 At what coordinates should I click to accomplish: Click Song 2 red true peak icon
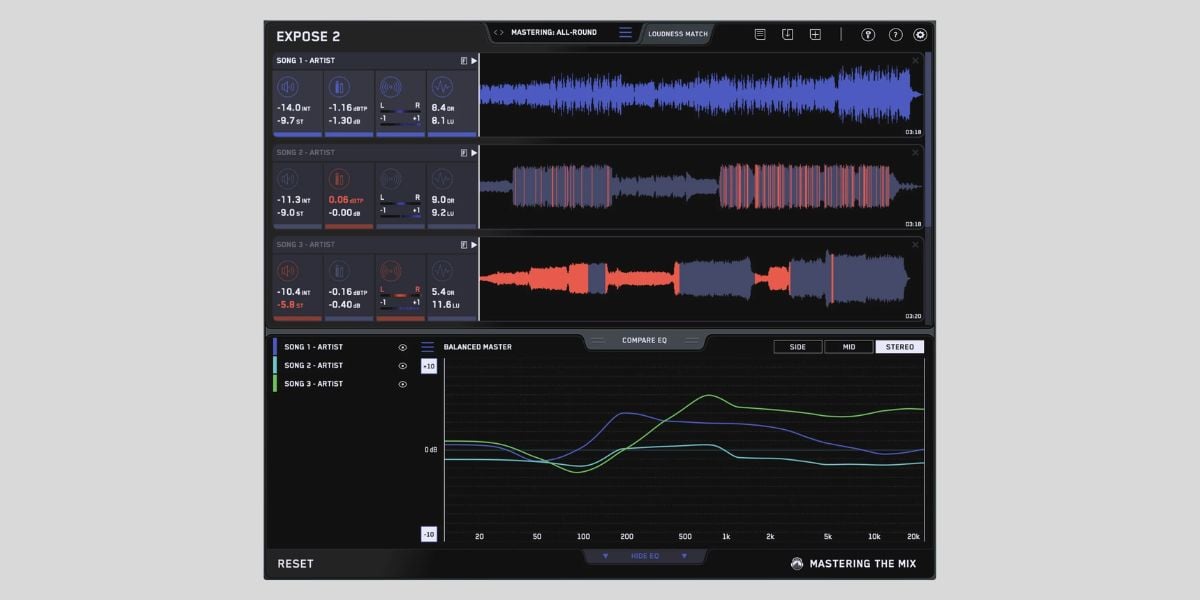339,179
